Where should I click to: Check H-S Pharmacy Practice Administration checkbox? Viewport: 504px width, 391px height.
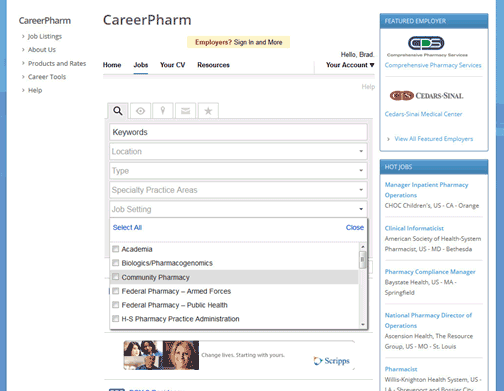click(x=116, y=319)
